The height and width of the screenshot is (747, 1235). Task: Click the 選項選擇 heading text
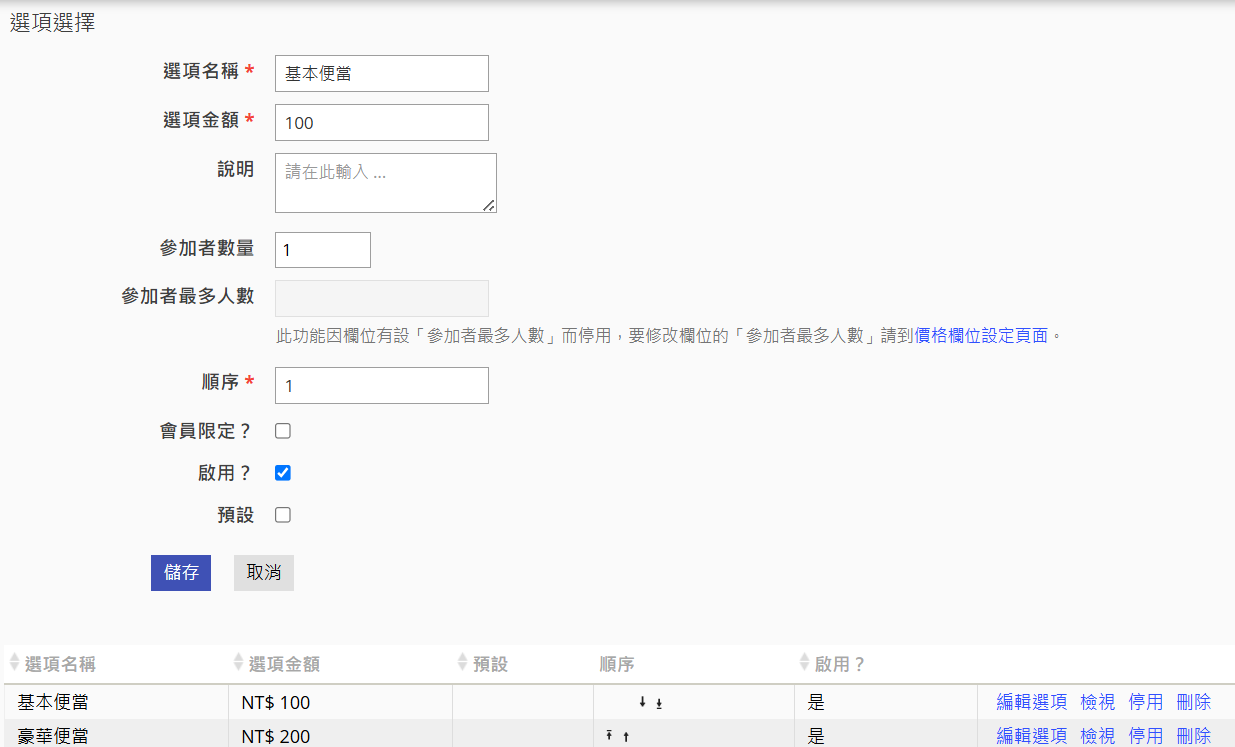coord(53,23)
